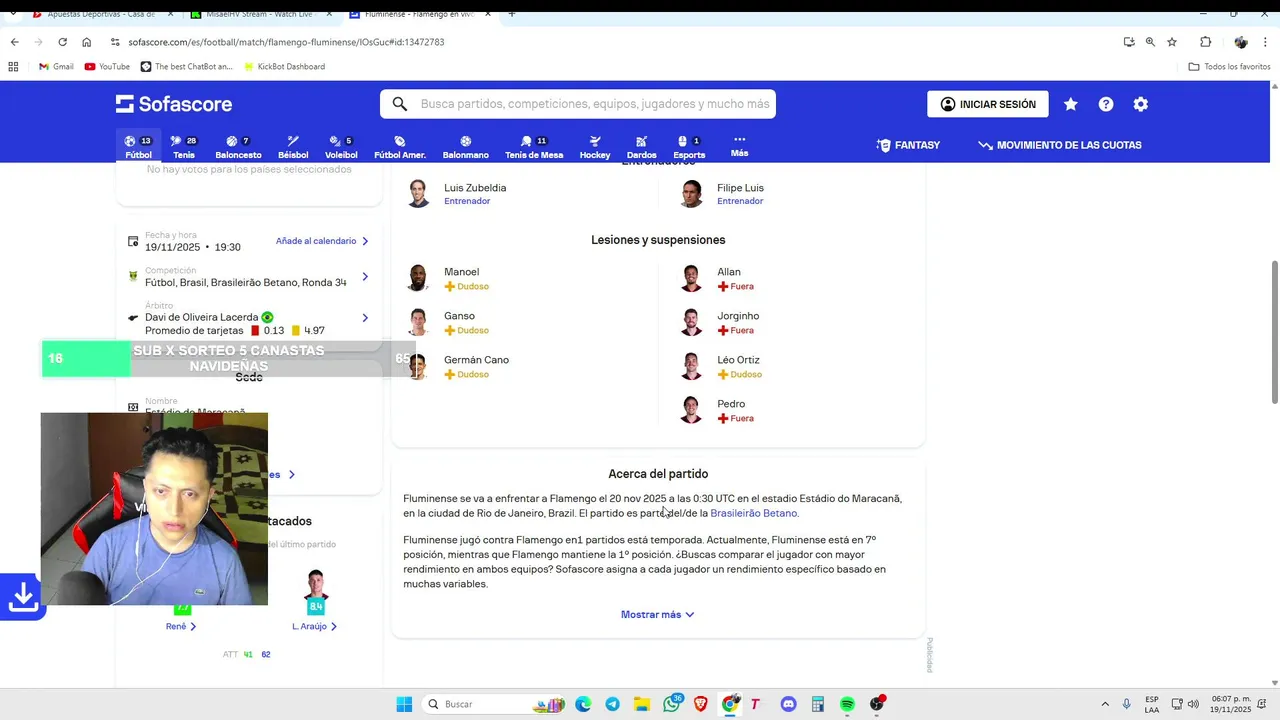Expand Mostrar más description
This screenshot has height=720, width=1280.
(657, 615)
